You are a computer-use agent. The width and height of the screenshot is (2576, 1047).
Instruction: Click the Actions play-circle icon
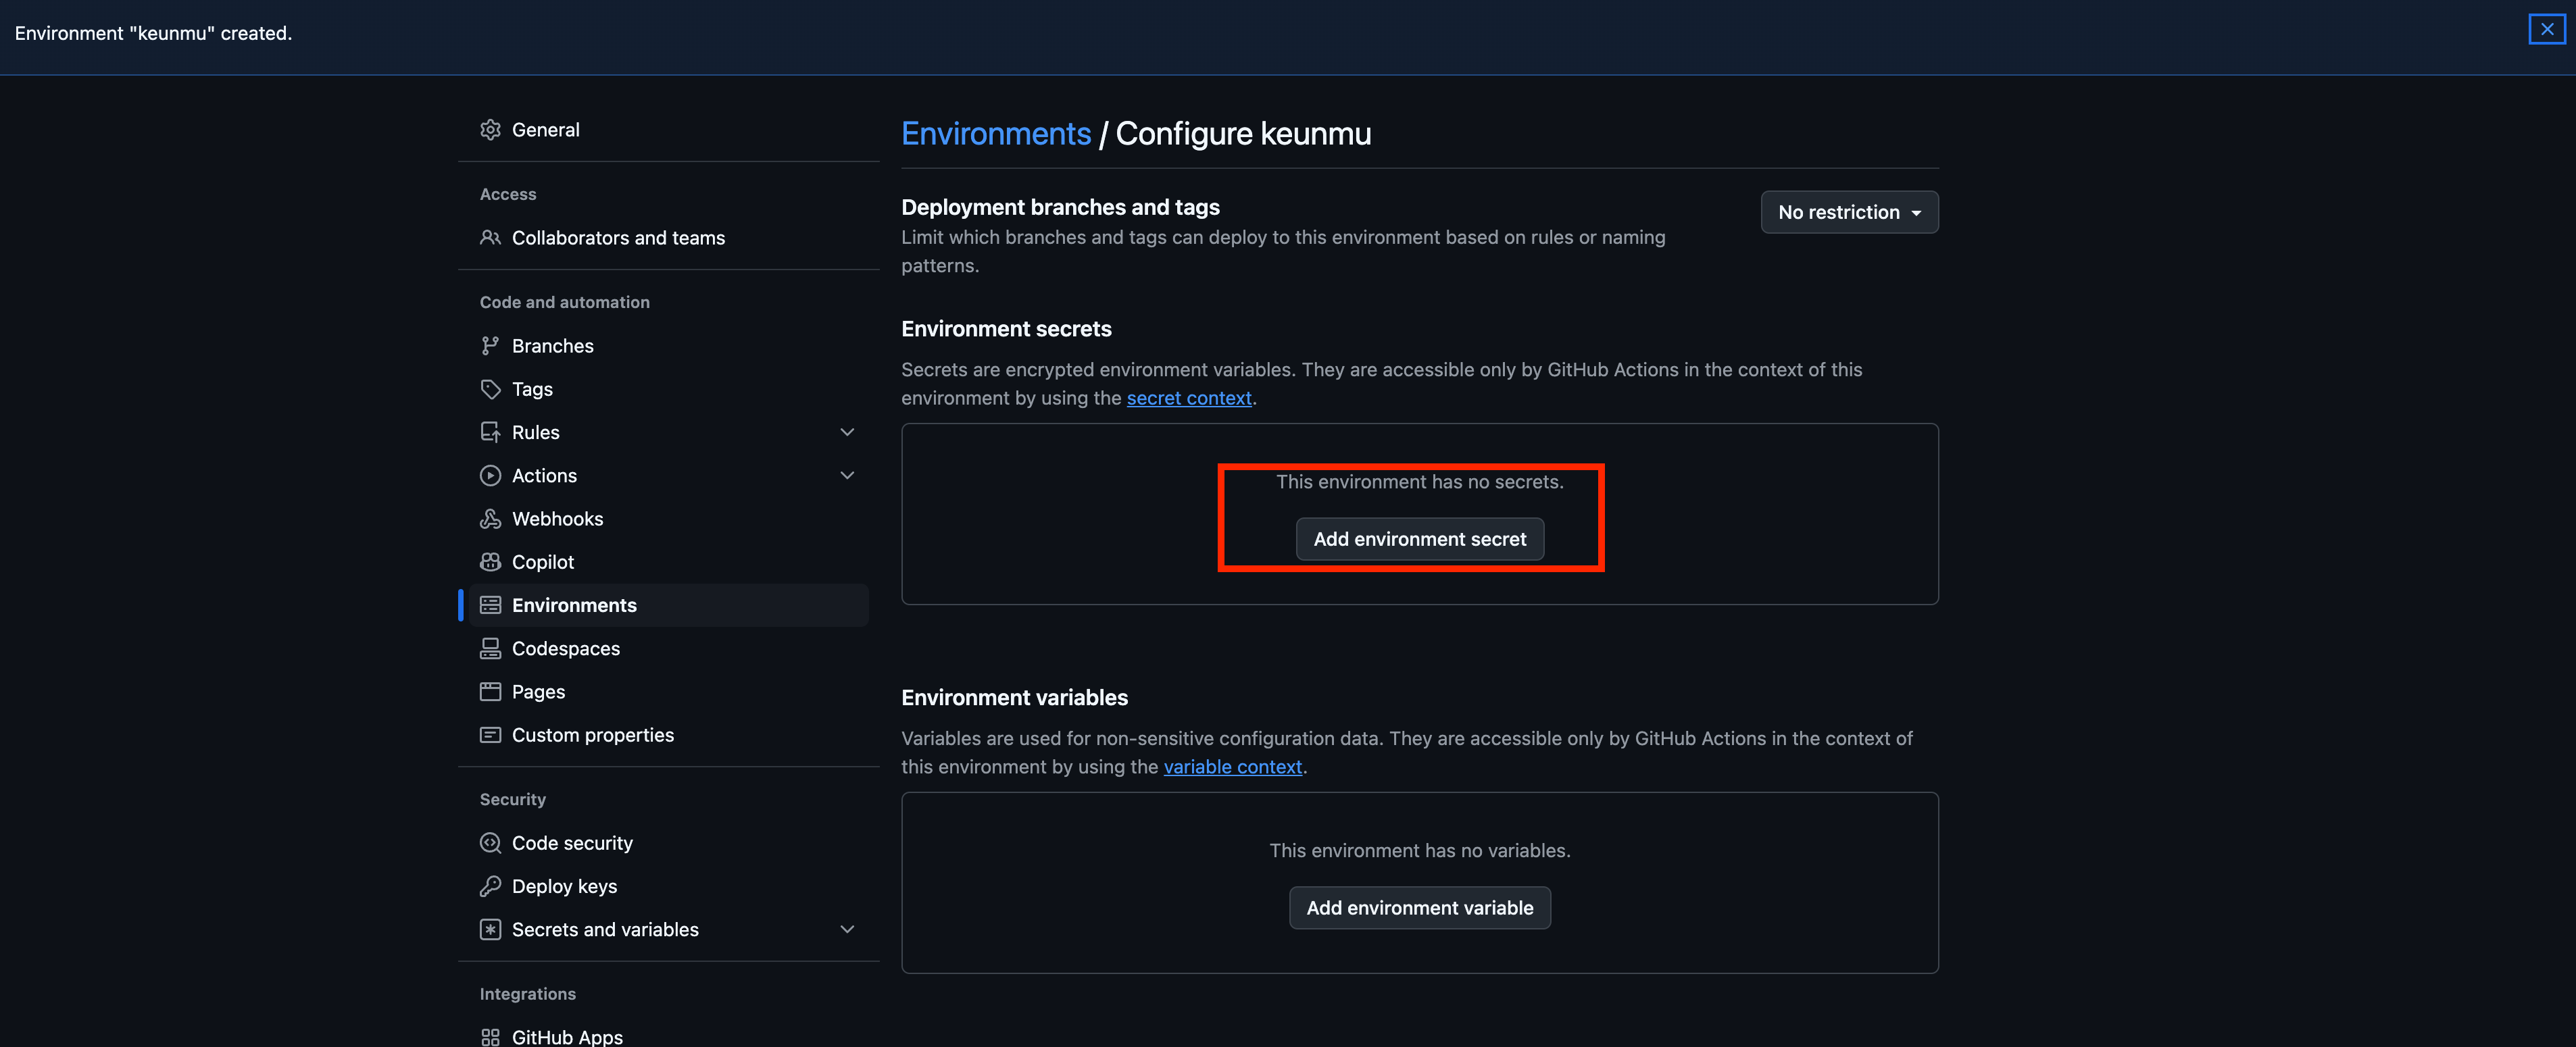coord(490,476)
